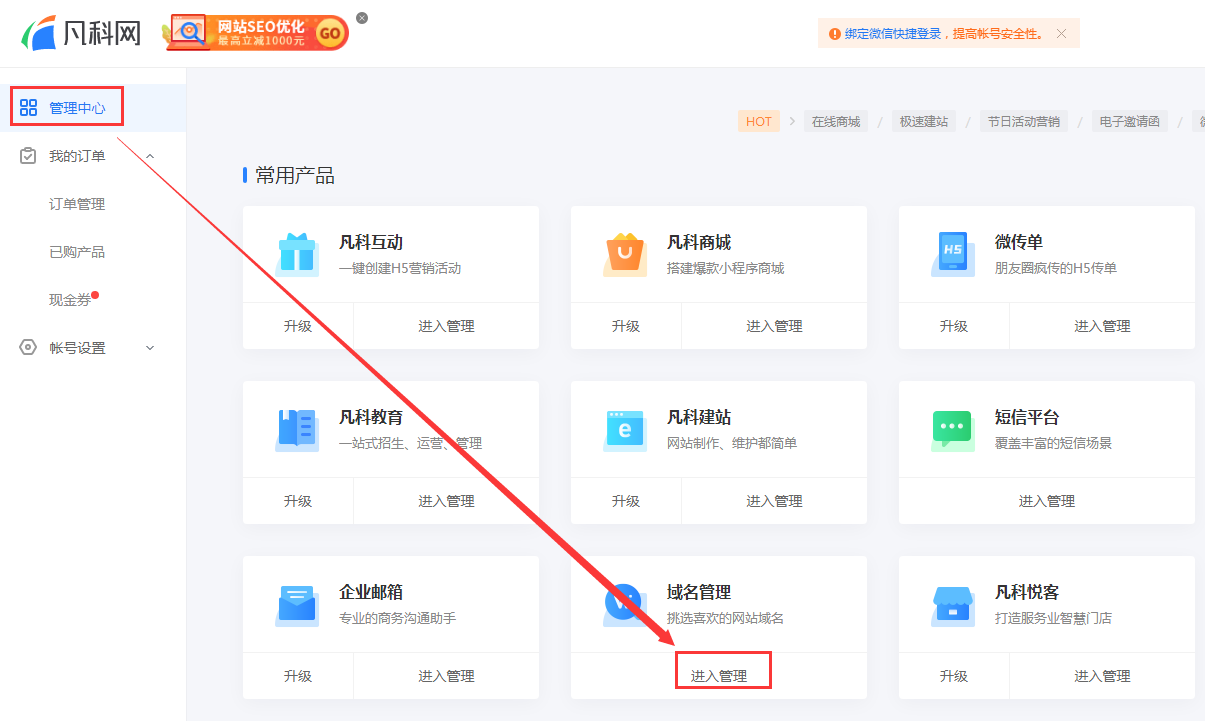
Task: Click the 挑选喜欢的网站域名 description text
Action: click(725, 618)
